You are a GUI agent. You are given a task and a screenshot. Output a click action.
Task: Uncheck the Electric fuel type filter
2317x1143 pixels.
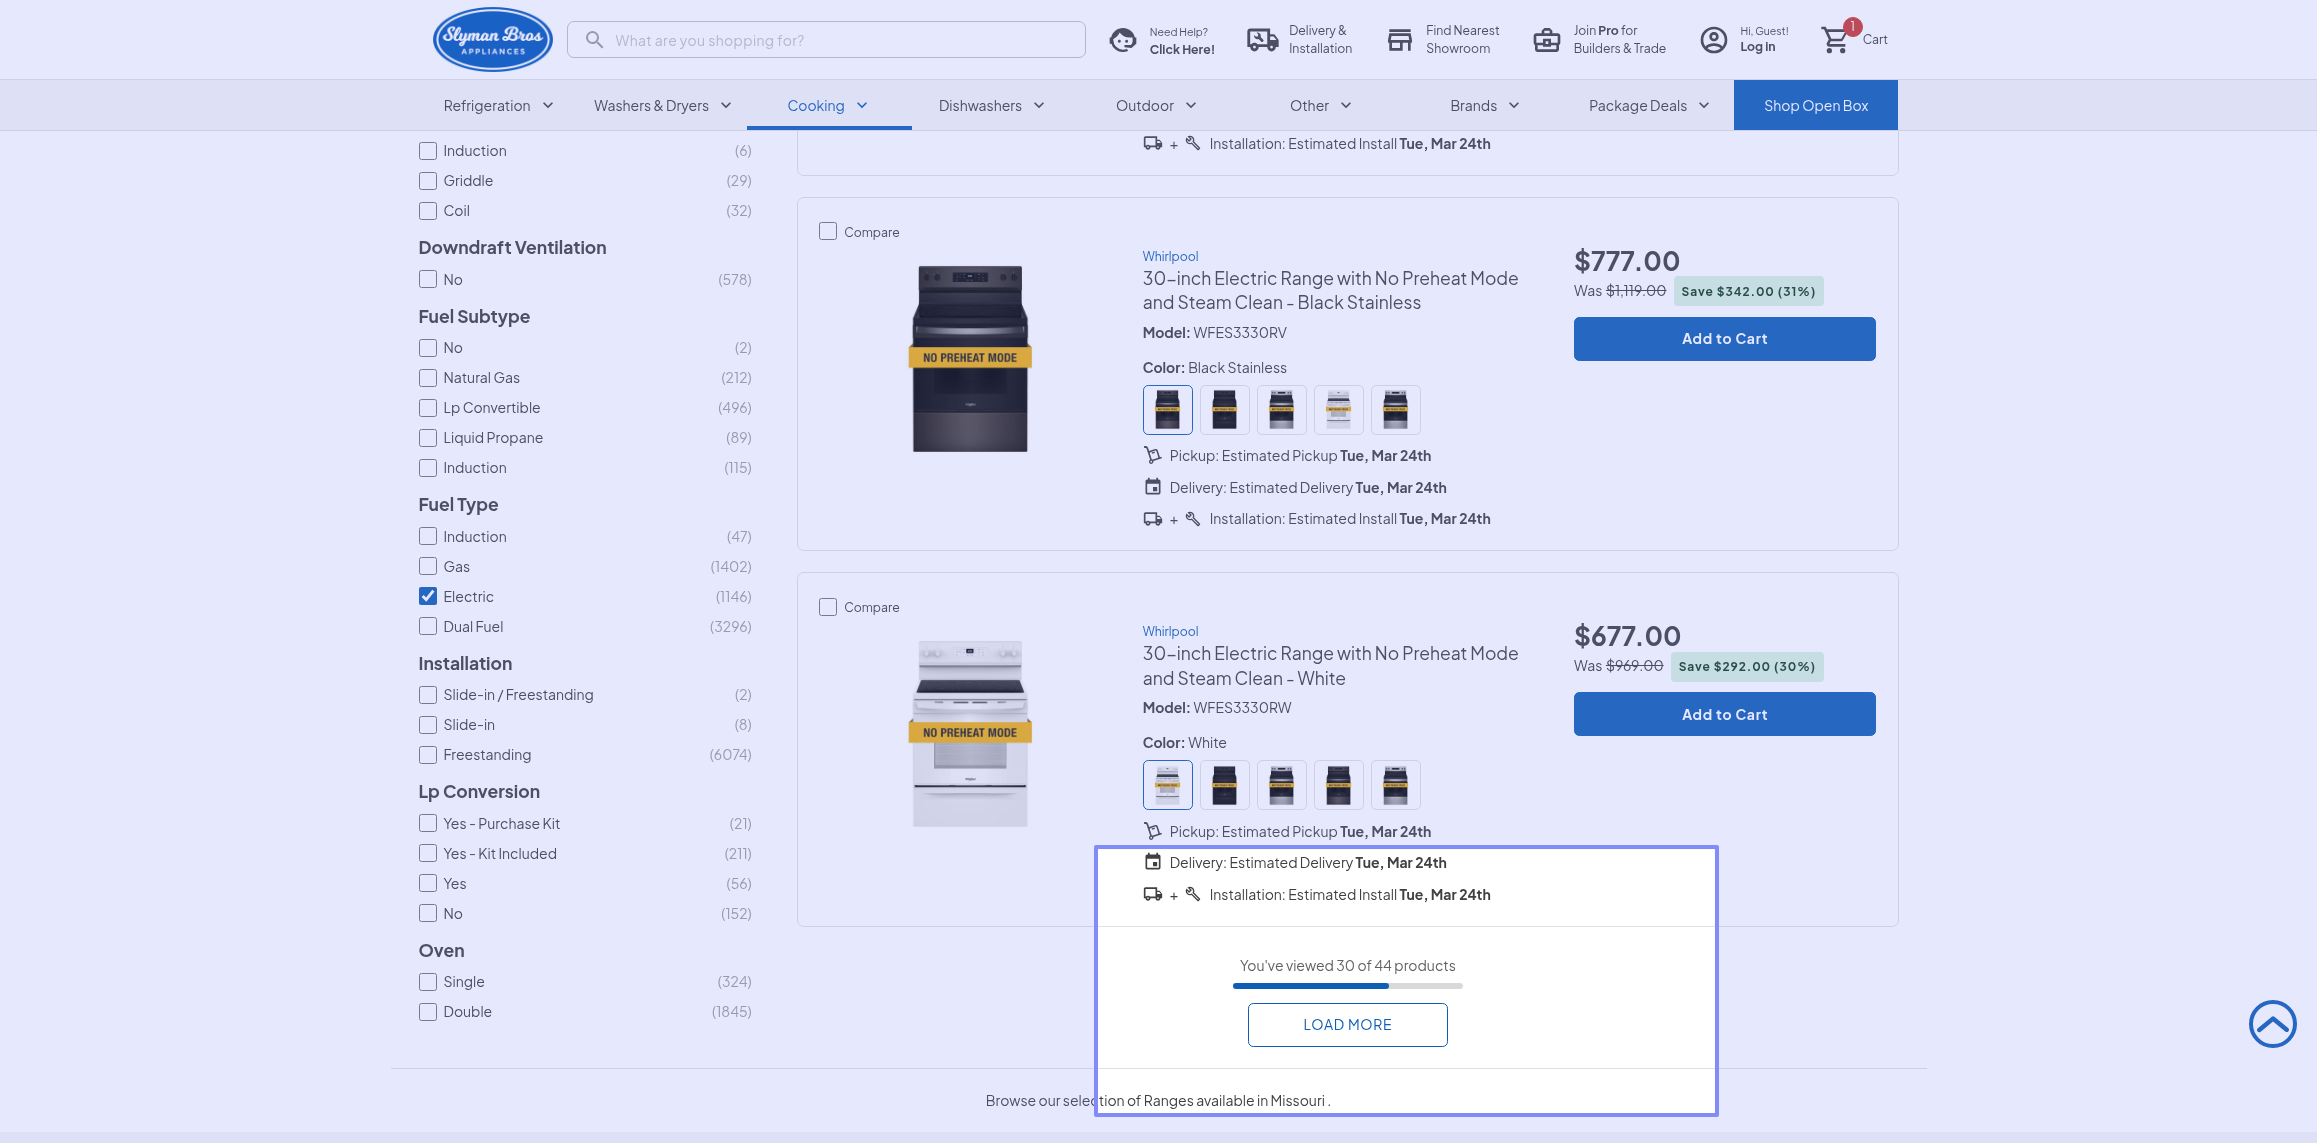[428, 596]
